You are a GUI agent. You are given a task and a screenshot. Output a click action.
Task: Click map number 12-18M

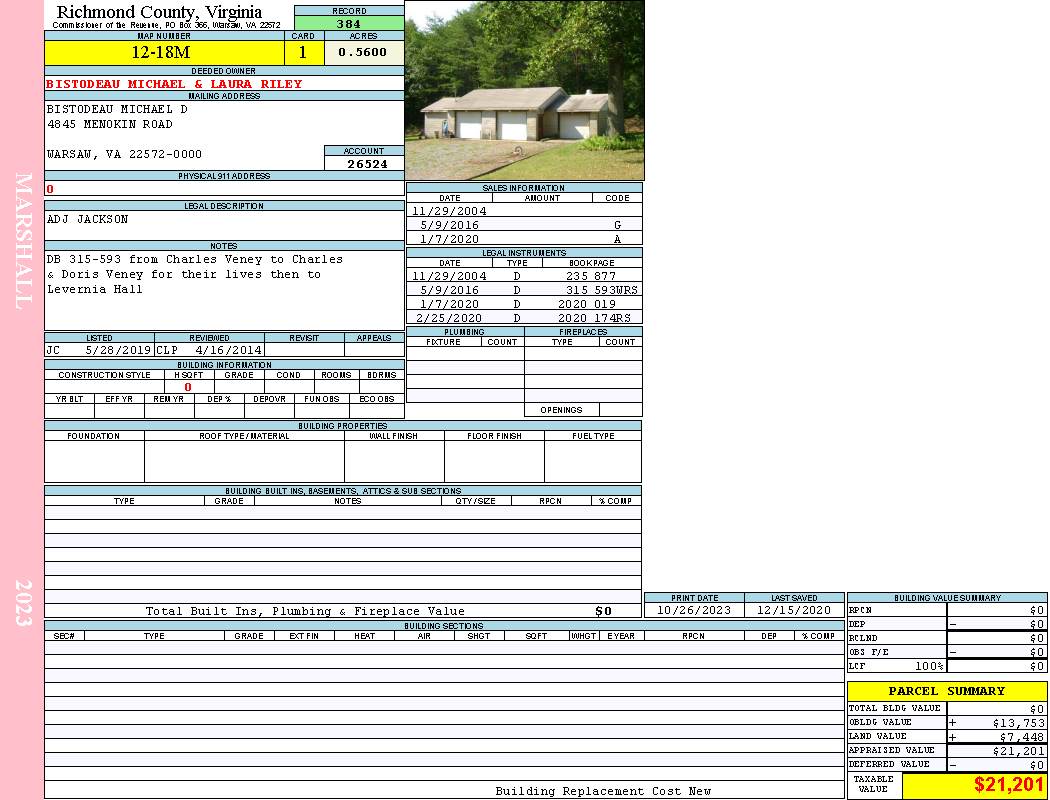[161, 52]
